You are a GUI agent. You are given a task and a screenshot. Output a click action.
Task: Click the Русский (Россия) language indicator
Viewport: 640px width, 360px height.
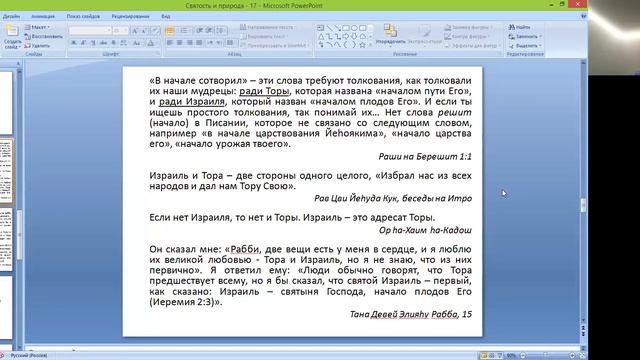point(29,356)
